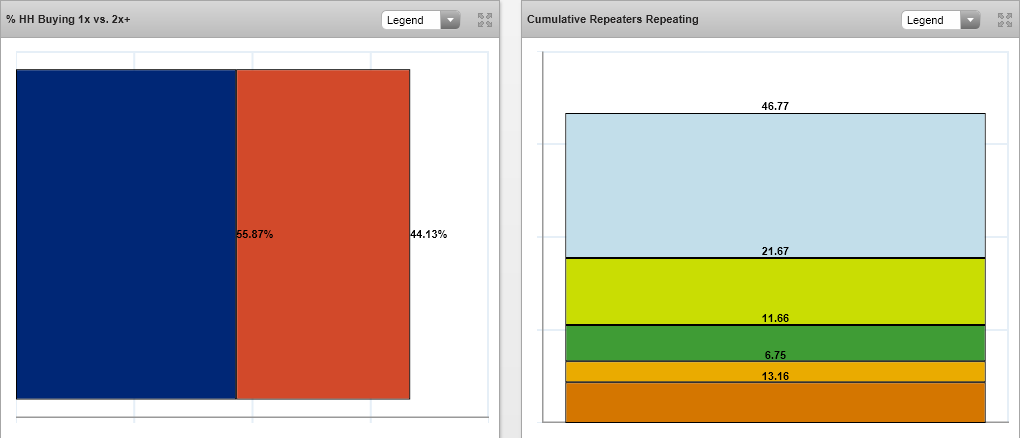
Task: Click the bottom orange 13.16 segment
Action: coord(775,403)
